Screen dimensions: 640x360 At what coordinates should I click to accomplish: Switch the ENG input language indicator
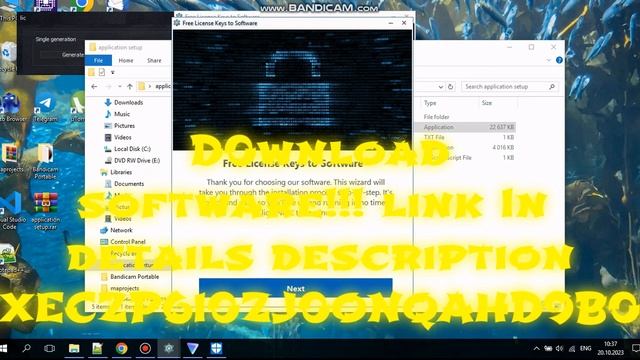click(586, 348)
